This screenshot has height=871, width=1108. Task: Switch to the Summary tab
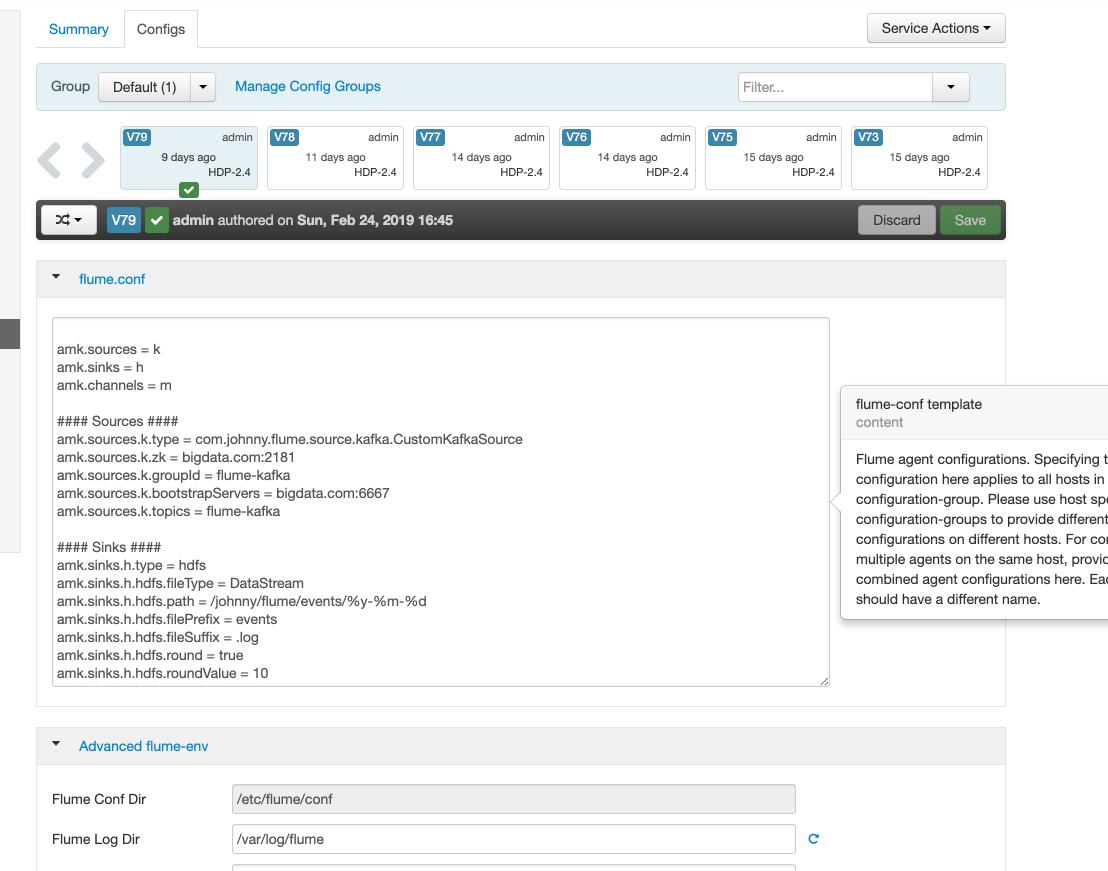click(x=79, y=29)
